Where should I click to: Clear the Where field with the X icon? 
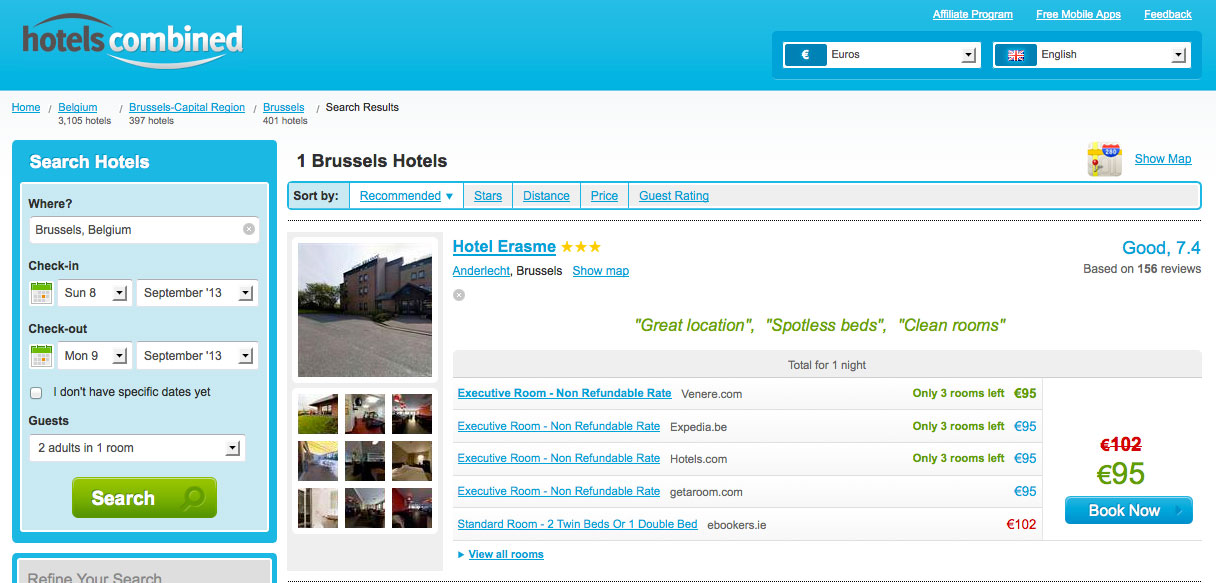click(x=249, y=229)
